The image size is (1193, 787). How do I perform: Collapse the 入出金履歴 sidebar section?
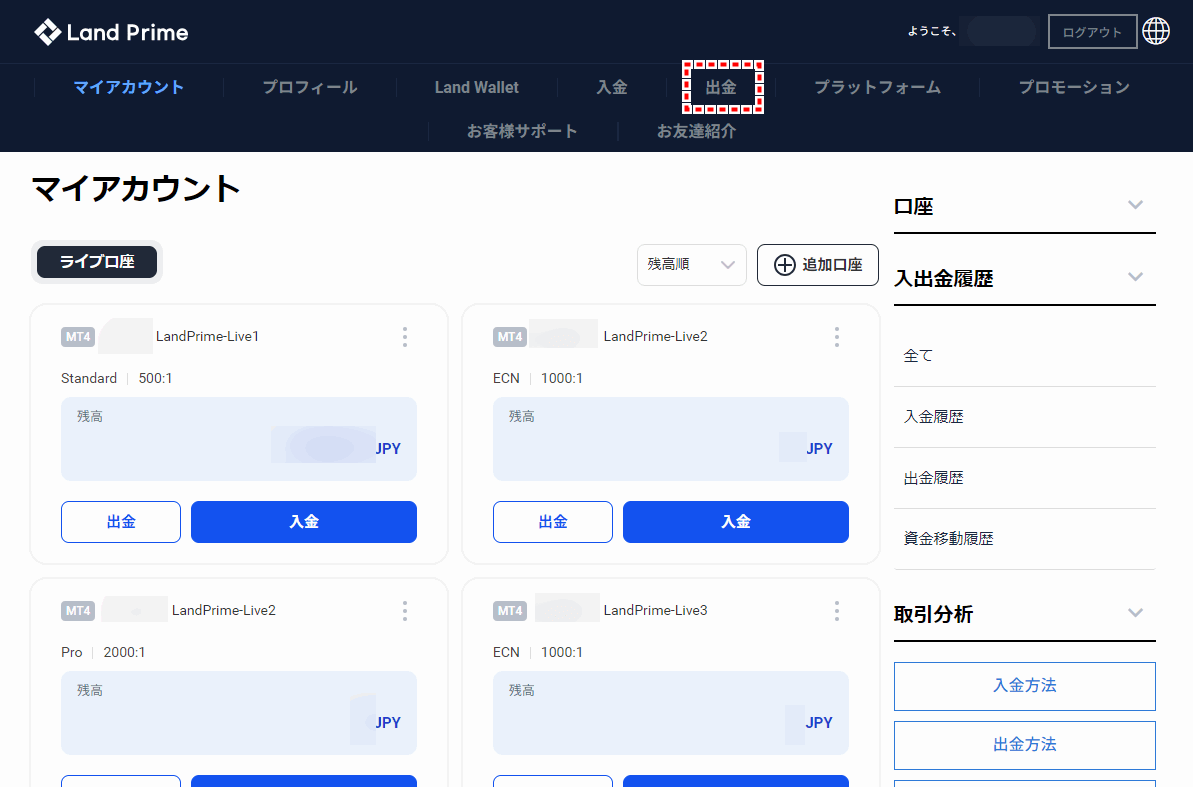tap(1135, 277)
